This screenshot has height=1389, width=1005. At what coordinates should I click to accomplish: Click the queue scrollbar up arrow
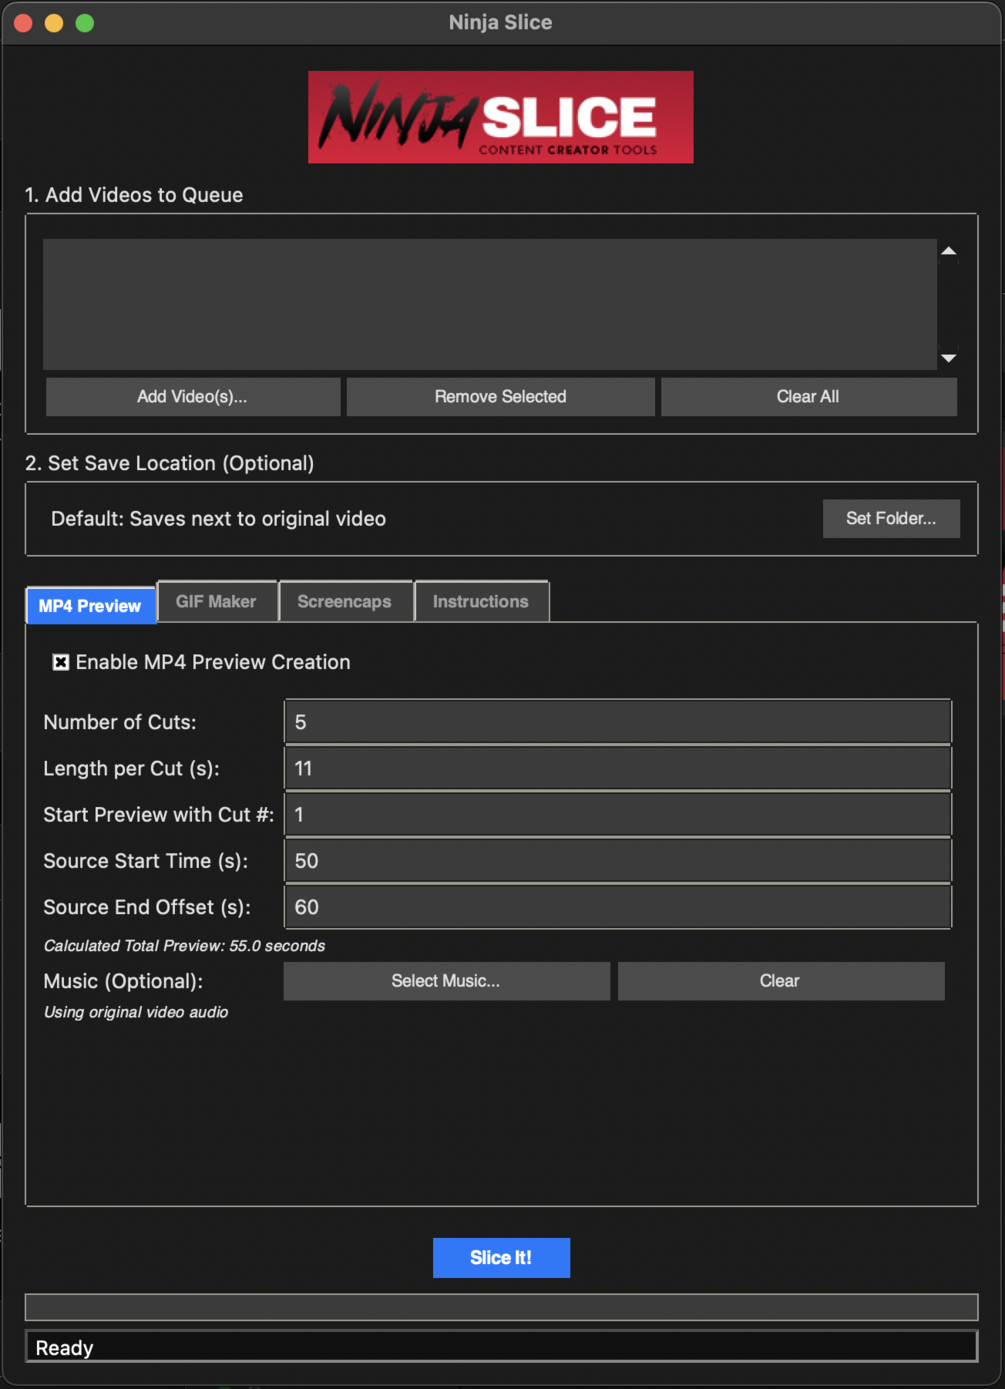point(947,249)
